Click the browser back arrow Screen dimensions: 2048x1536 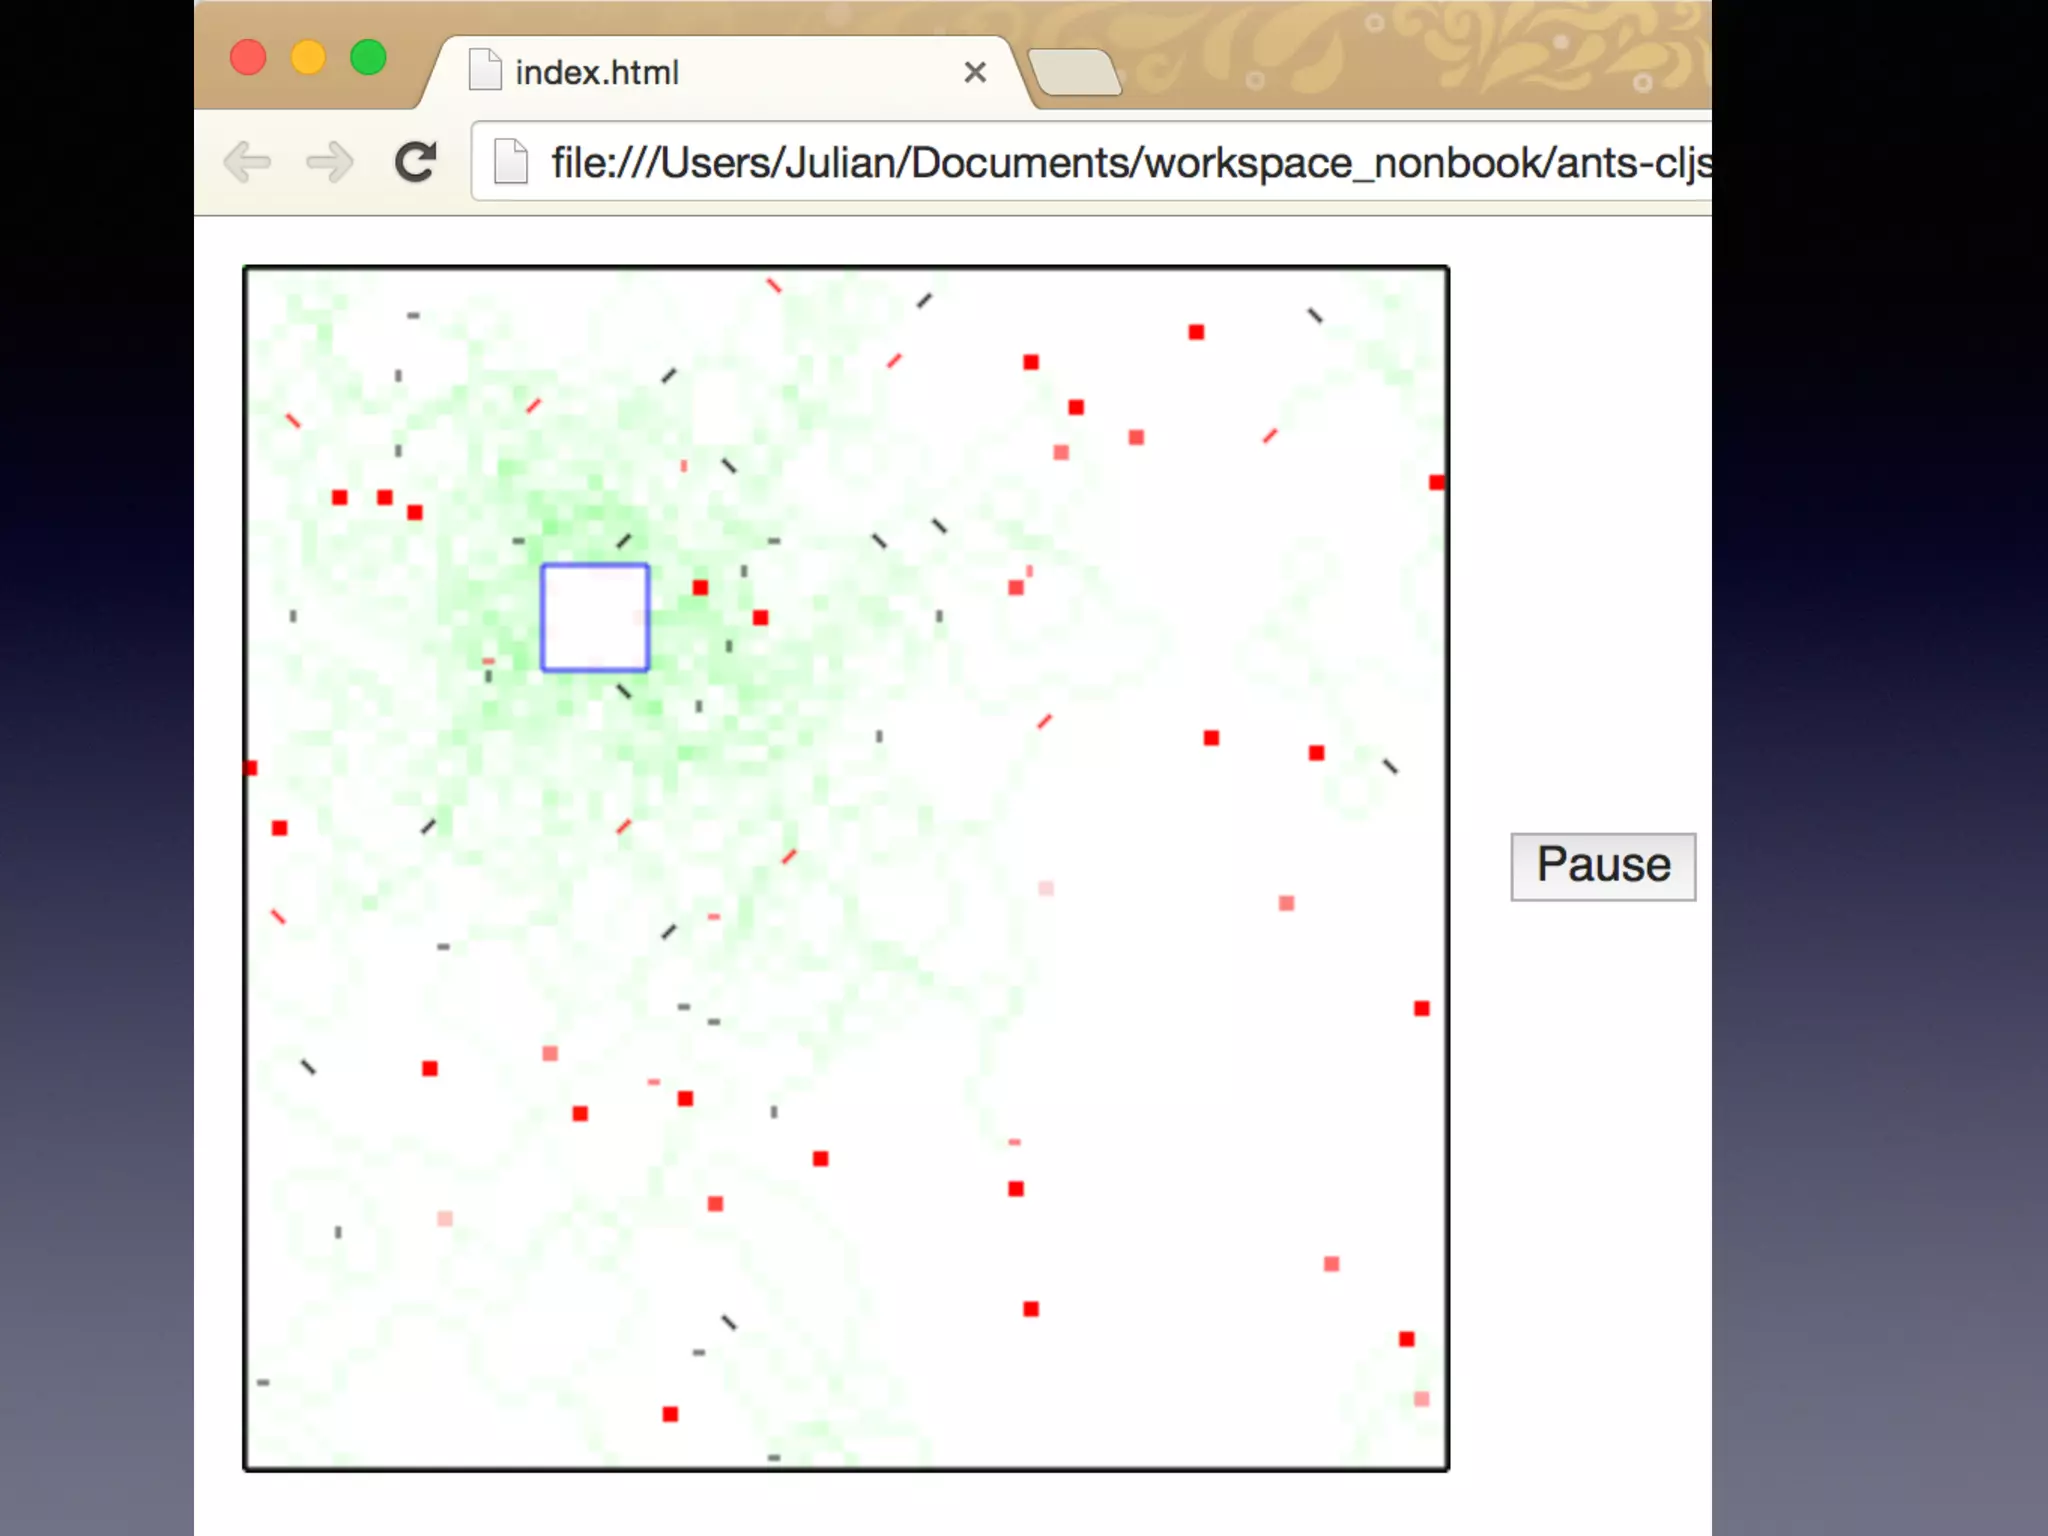point(247,162)
